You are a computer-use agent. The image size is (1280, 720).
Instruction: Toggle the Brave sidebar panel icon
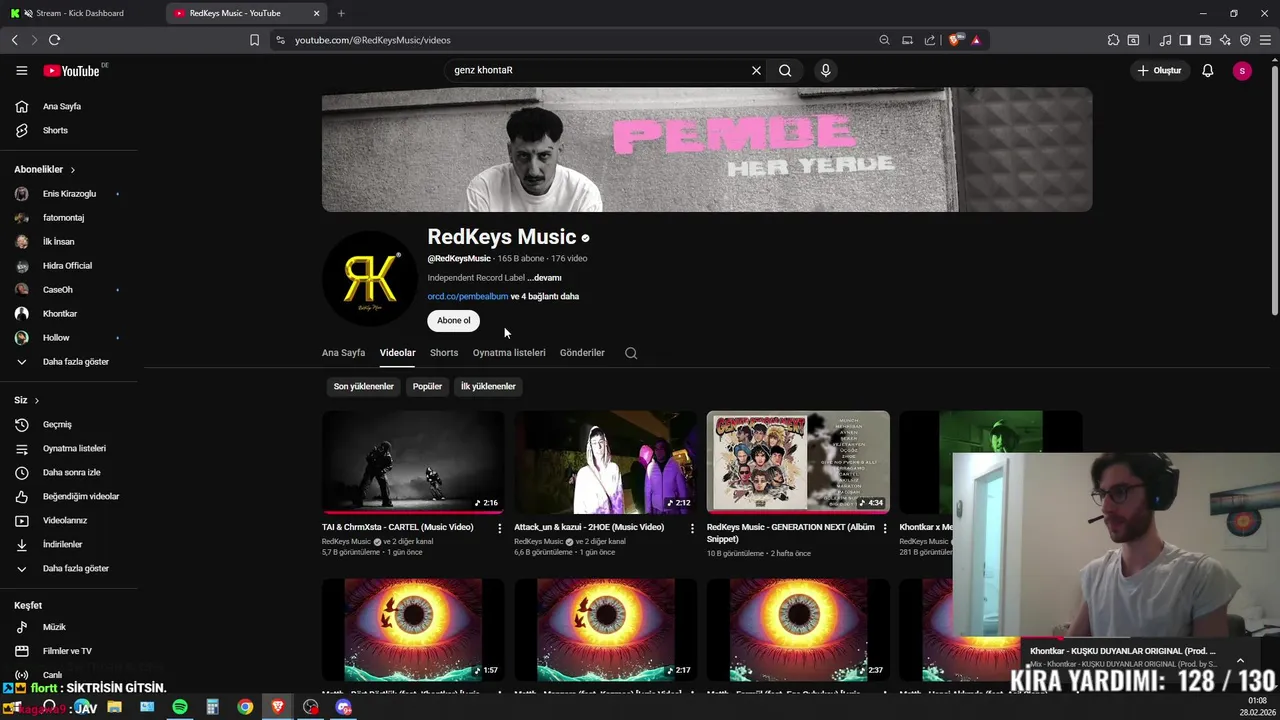click(x=1185, y=40)
